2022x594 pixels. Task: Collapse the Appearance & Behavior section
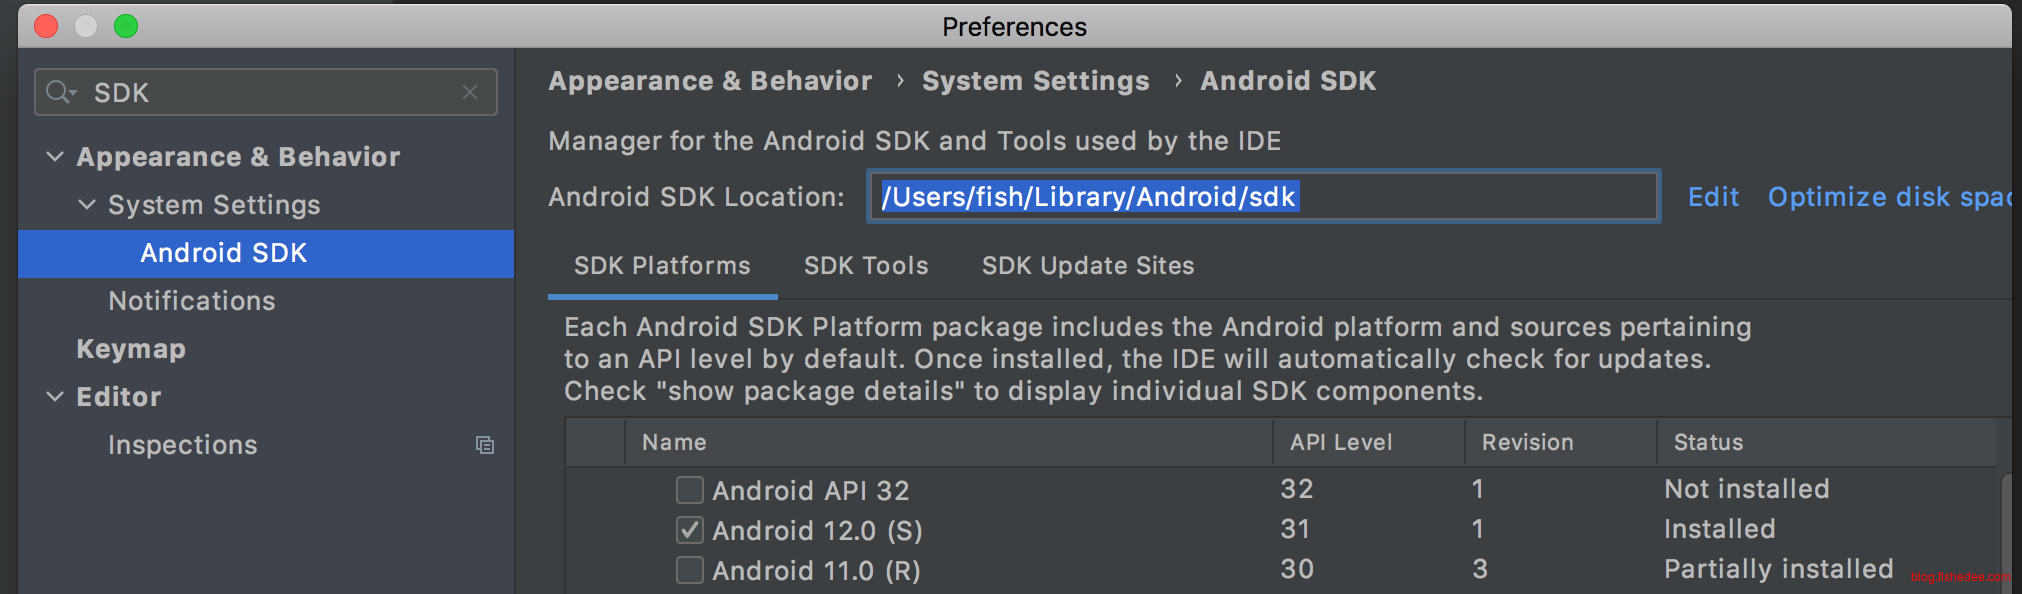55,157
